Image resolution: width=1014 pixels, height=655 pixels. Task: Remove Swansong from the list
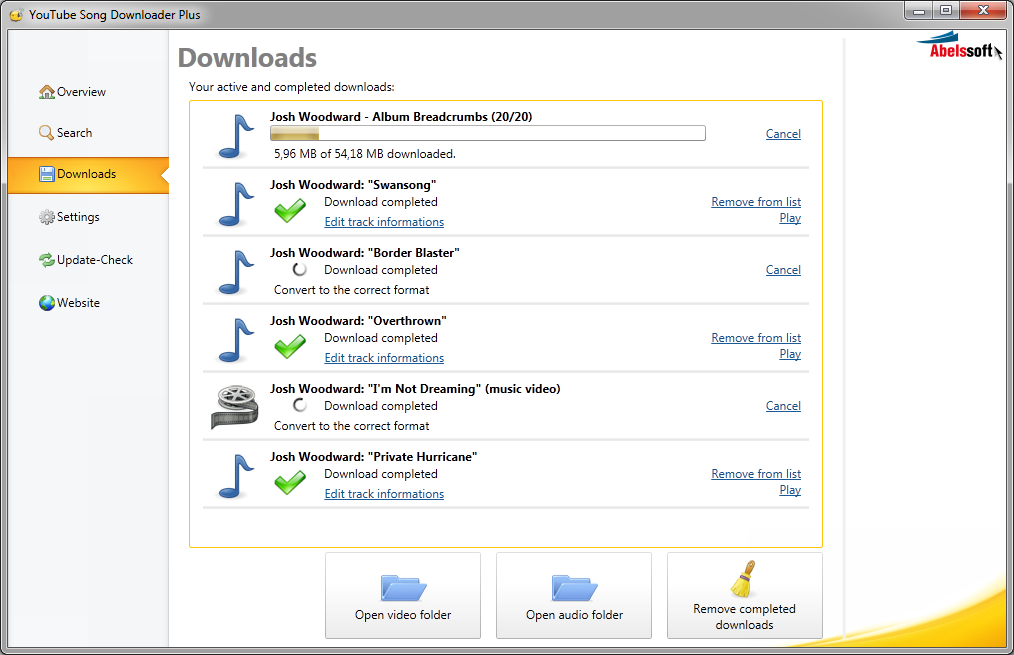click(x=756, y=202)
